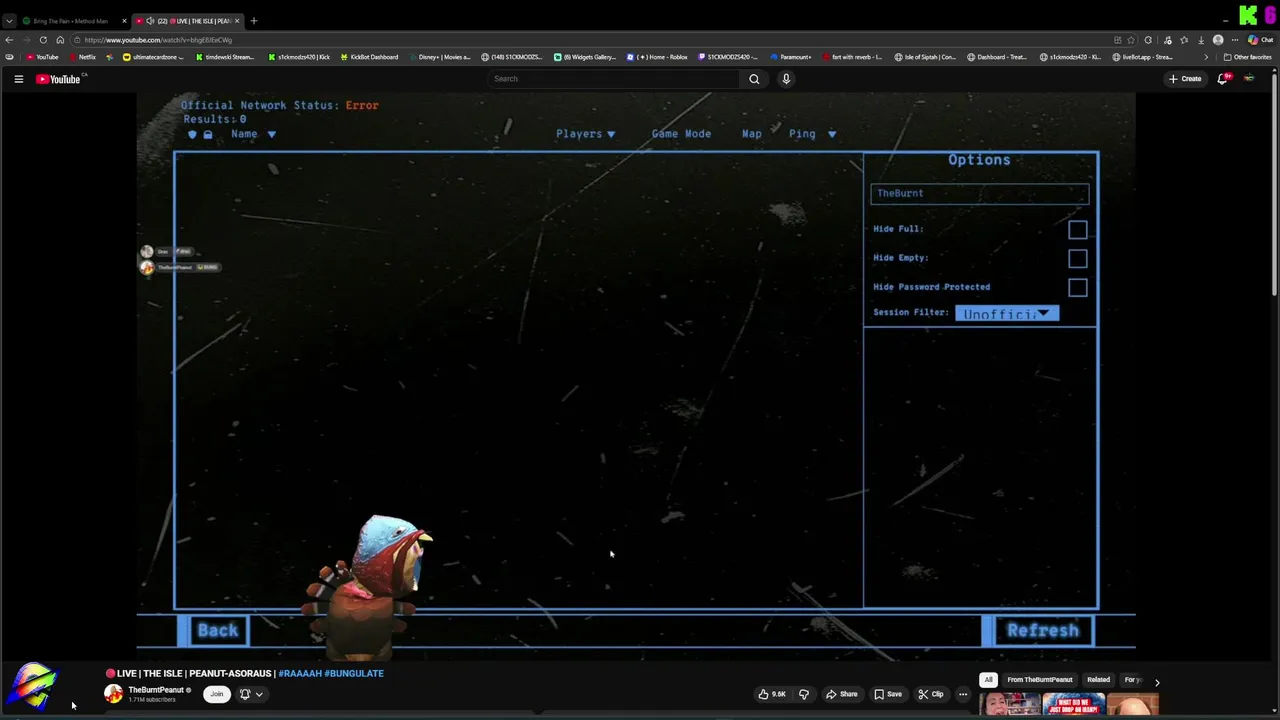Open browser downloads icon

(x=1201, y=40)
